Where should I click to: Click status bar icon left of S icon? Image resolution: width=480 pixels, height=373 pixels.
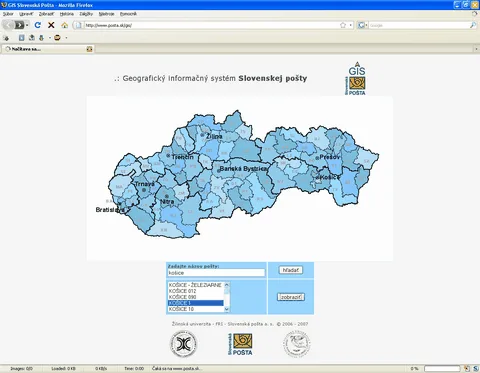click(x=467, y=369)
